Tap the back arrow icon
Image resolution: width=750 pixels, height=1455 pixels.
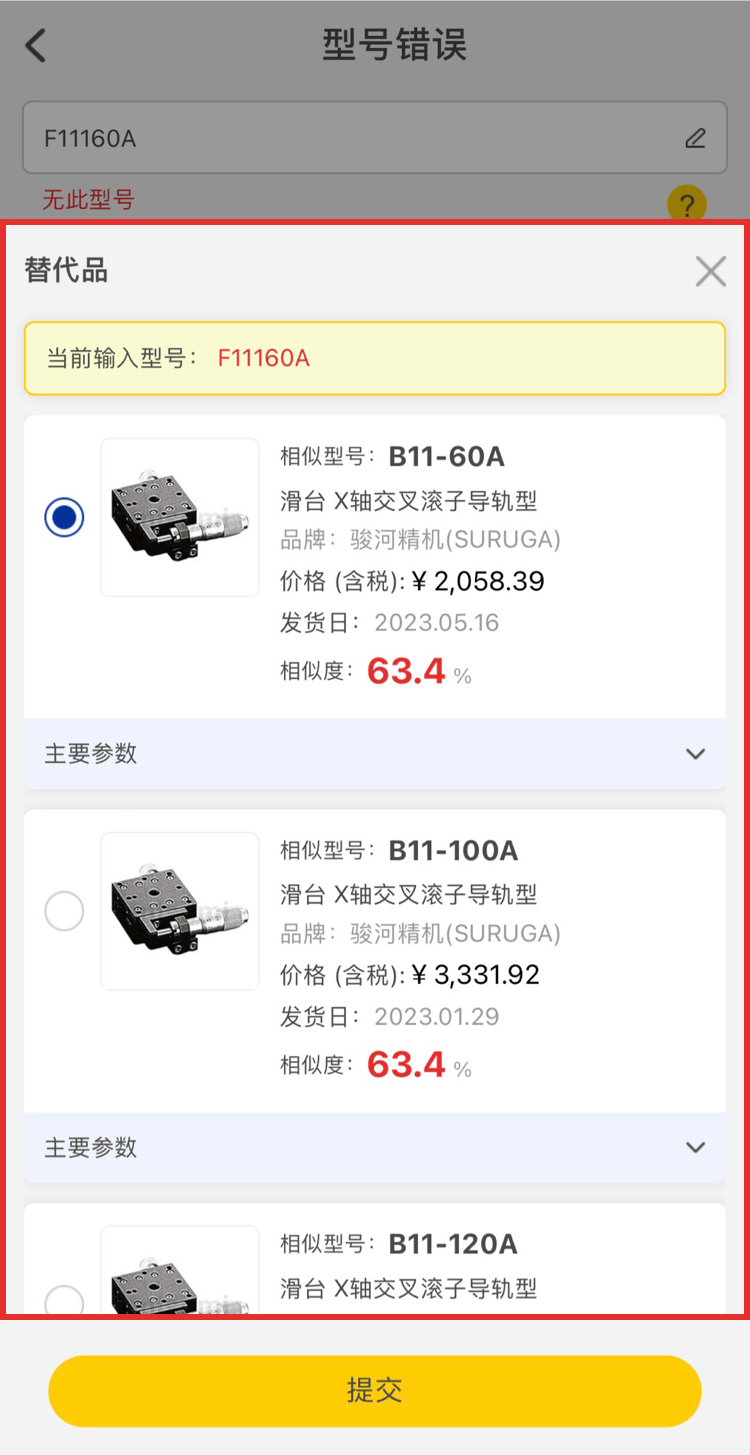36,46
